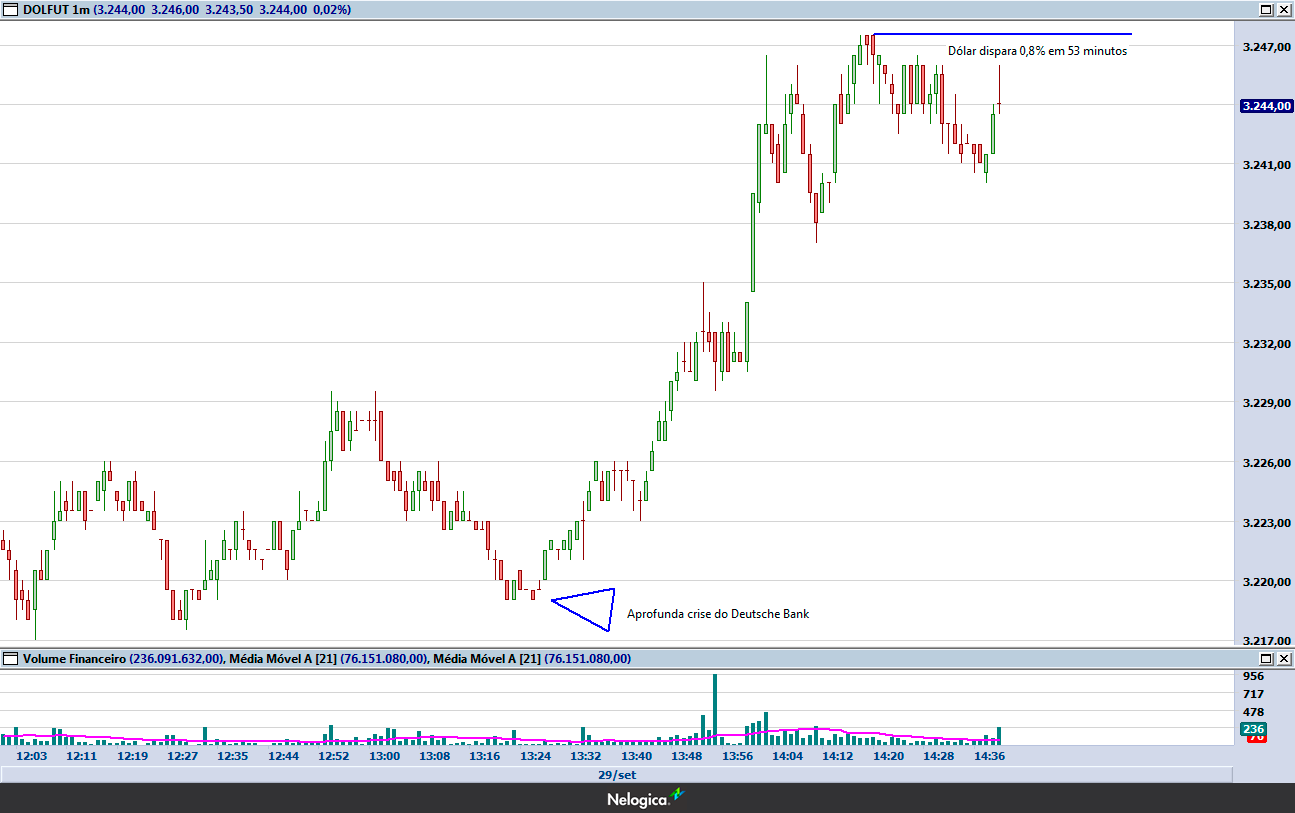Viewport: 1295px width, 813px height.
Task: Select the 'Aprofunda crise do Deutsche Bank' note
Action: click(x=717, y=614)
